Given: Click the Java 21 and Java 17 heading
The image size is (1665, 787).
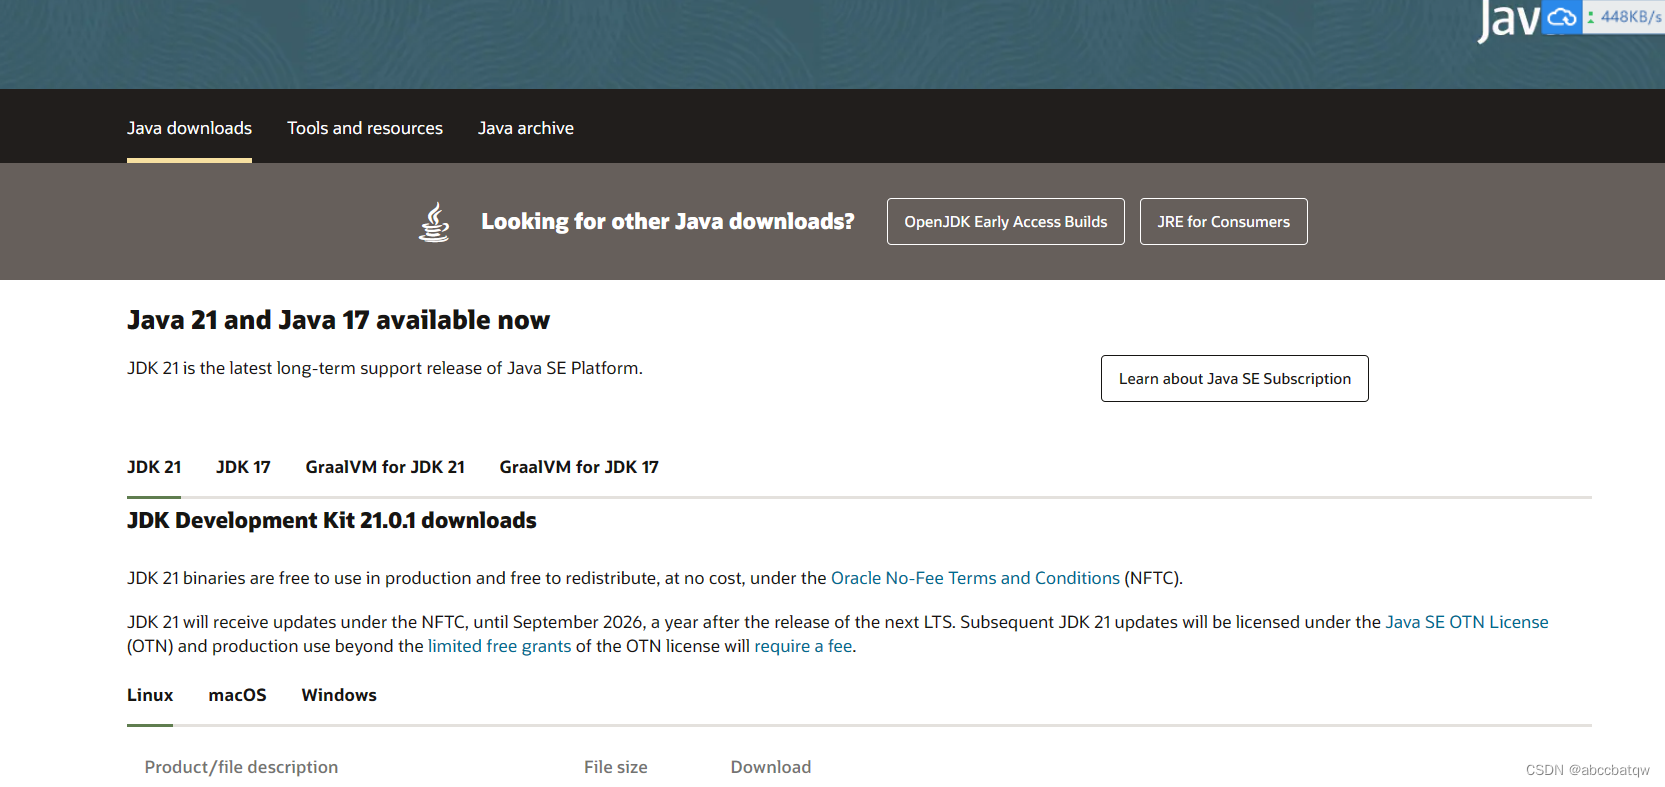Looking at the screenshot, I should (x=338, y=320).
